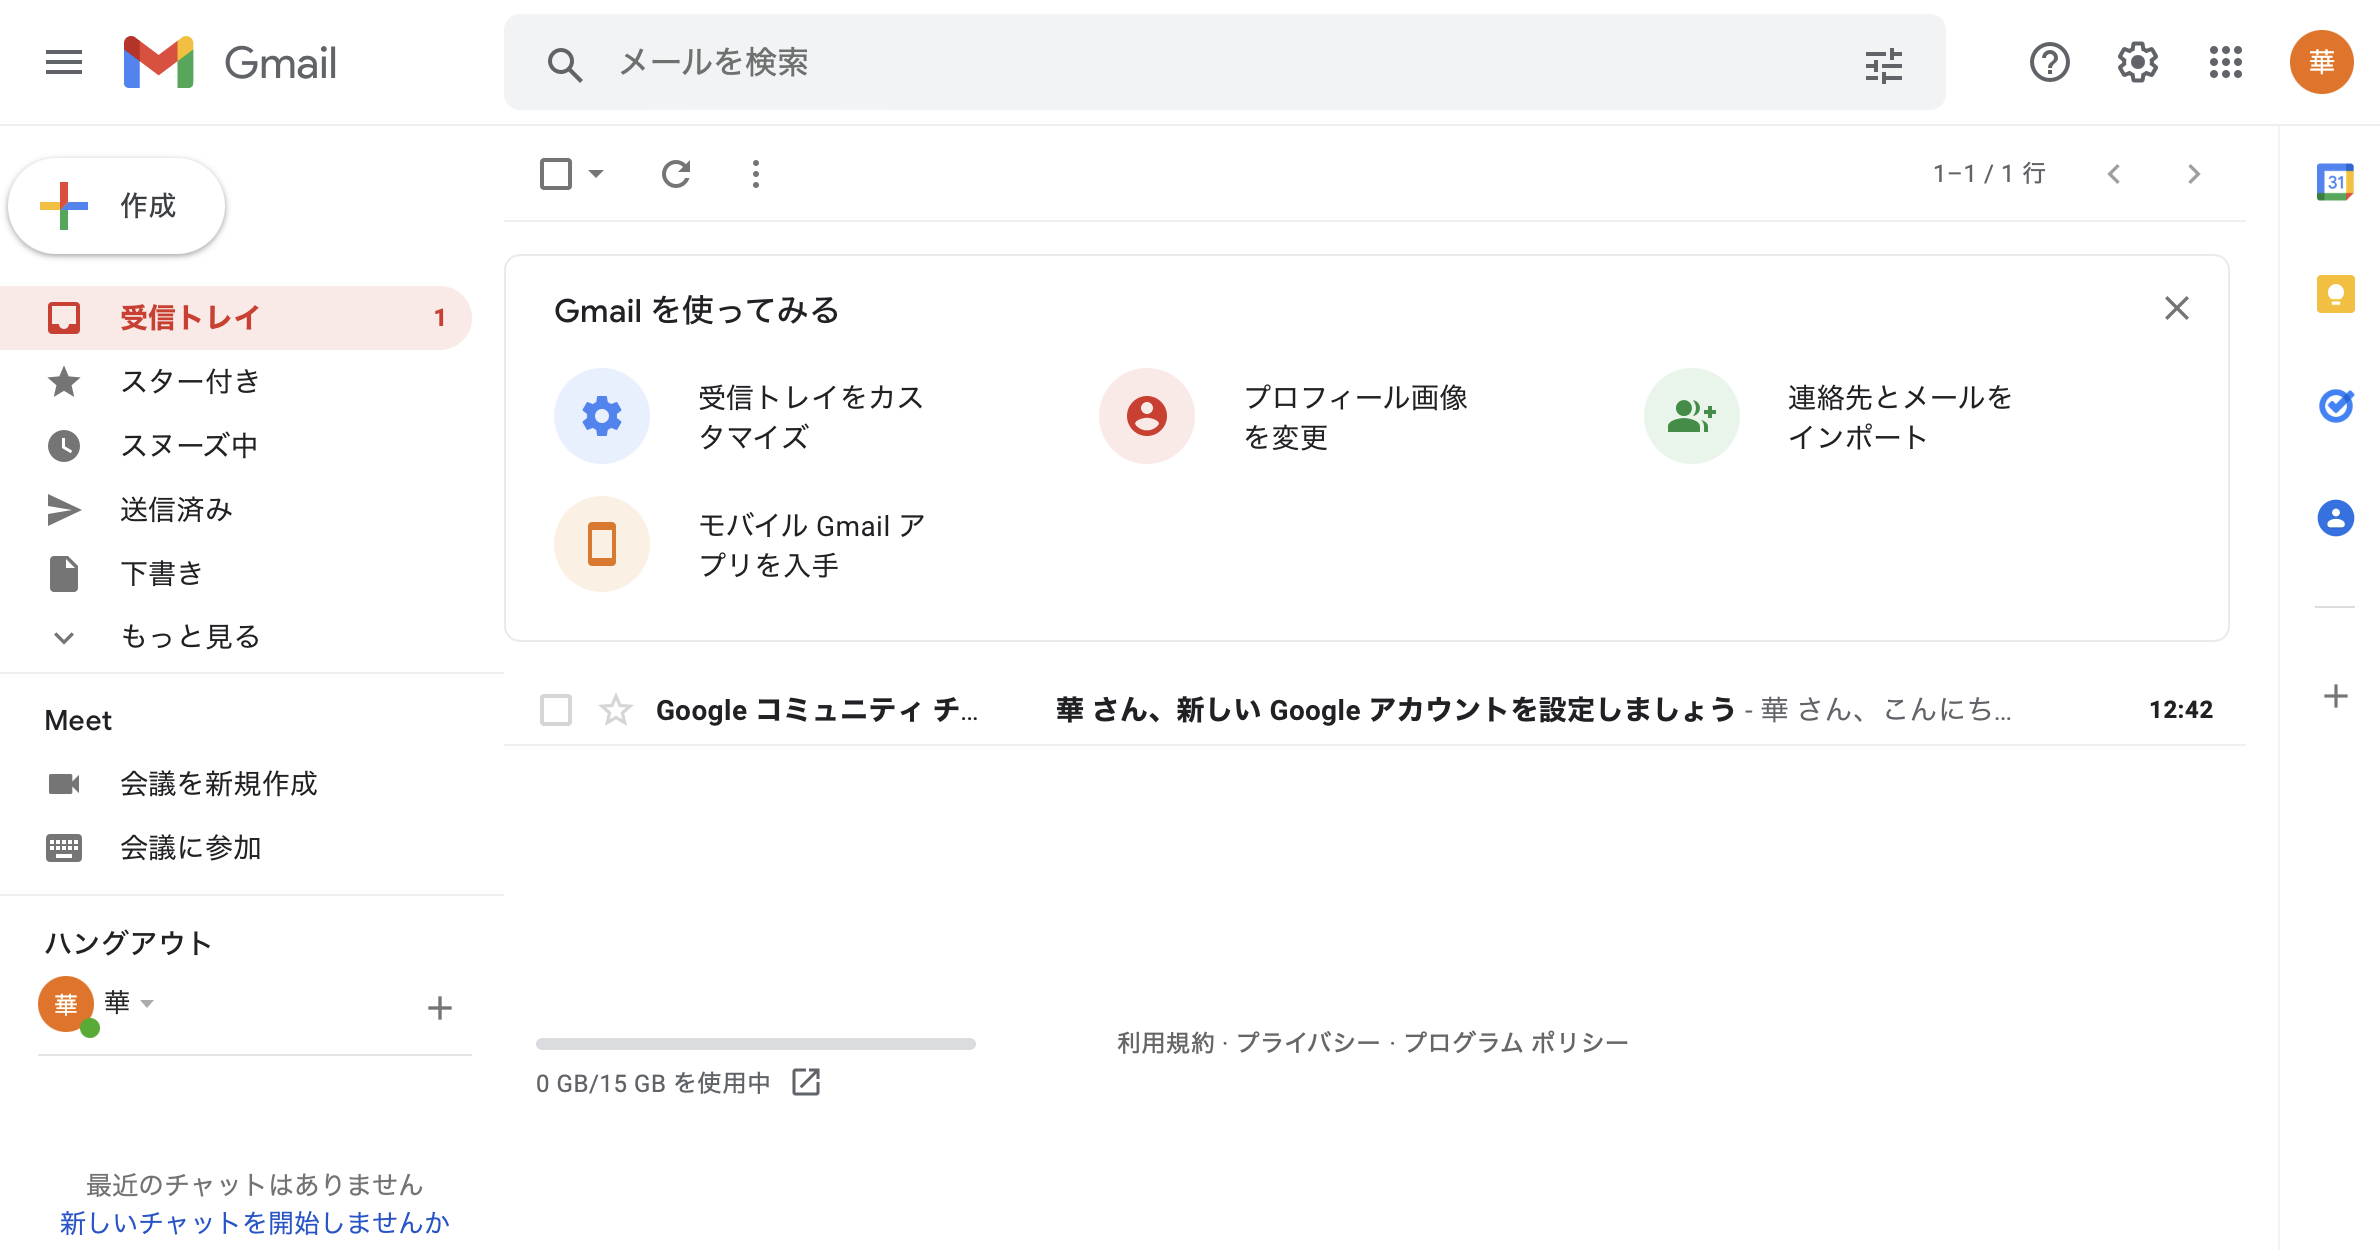Open Google Keep side panel
The height and width of the screenshot is (1250, 2380).
pos(2335,294)
